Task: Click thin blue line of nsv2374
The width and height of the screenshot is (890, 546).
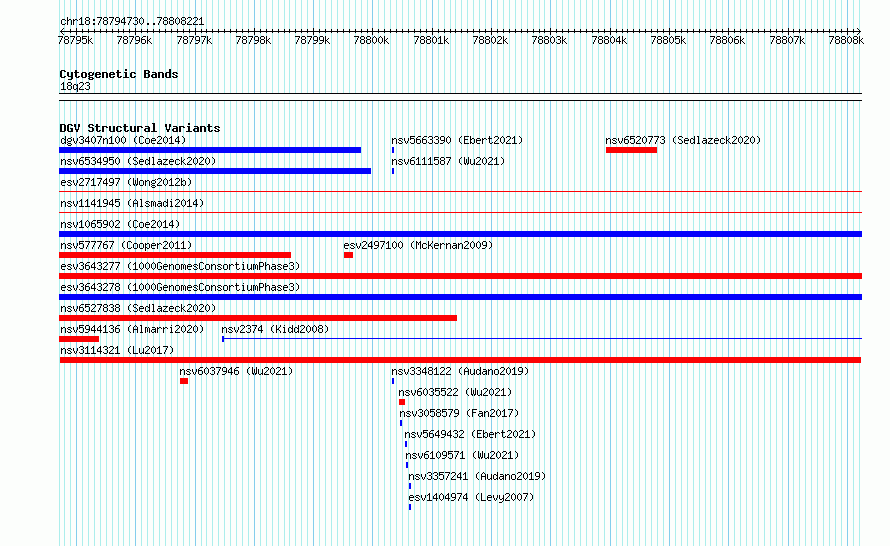Action: pos(542,339)
